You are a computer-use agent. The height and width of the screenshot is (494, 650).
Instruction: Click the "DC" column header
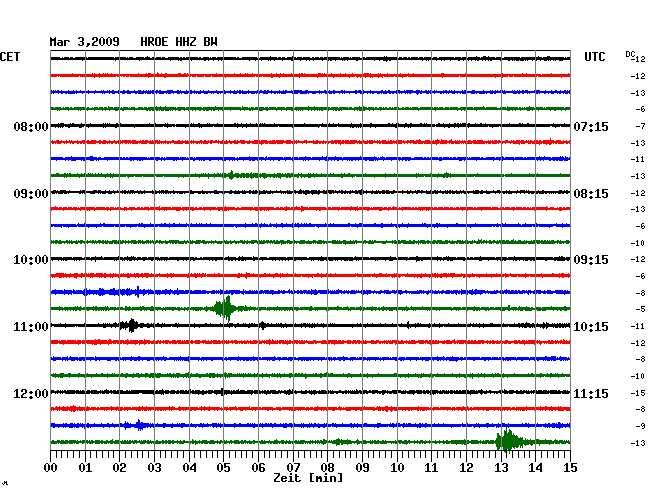click(x=630, y=54)
